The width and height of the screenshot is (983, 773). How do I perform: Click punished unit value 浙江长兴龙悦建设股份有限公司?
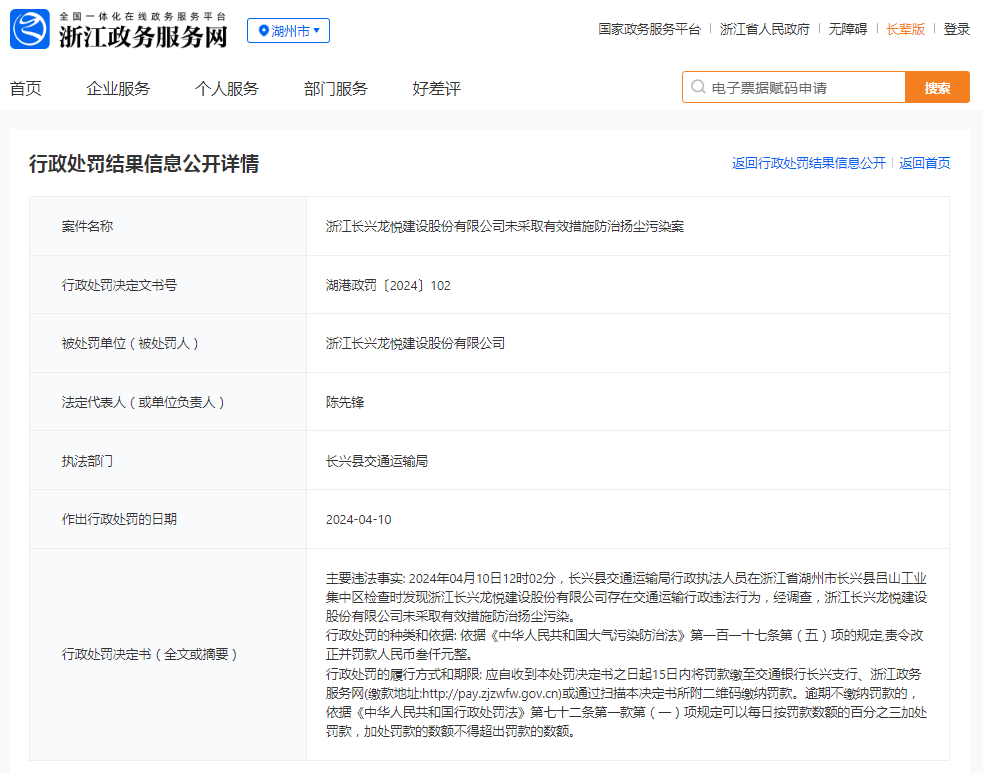415,343
